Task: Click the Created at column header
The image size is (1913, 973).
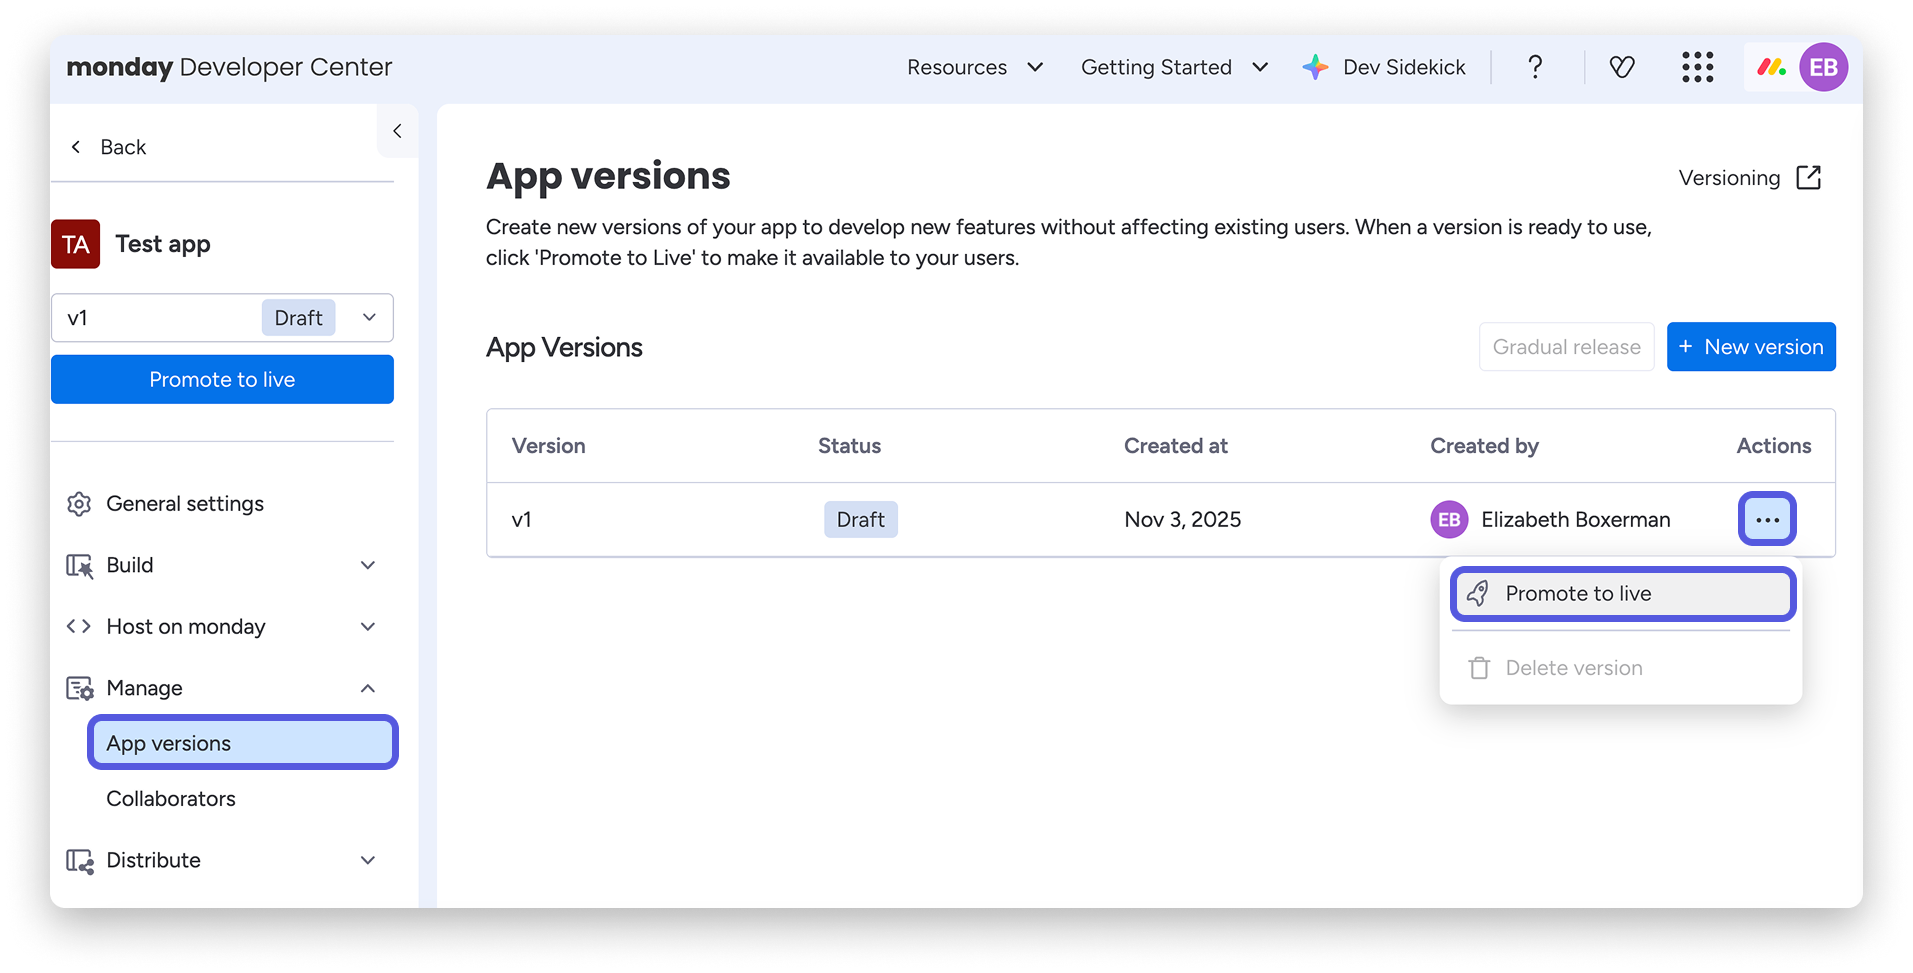Action: click(x=1176, y=446)
